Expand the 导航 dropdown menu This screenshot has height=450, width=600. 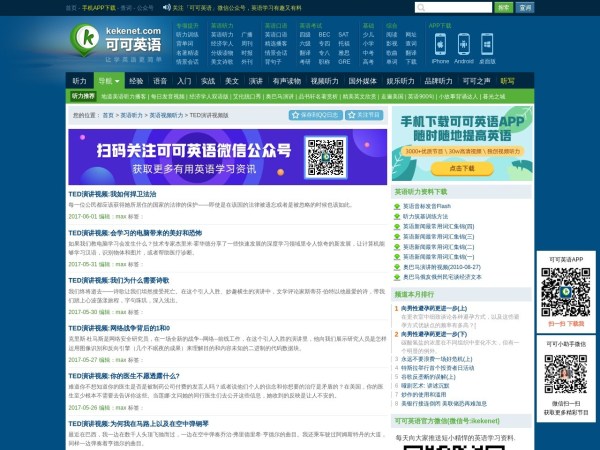pyautogui.click(x=109, y=80)
